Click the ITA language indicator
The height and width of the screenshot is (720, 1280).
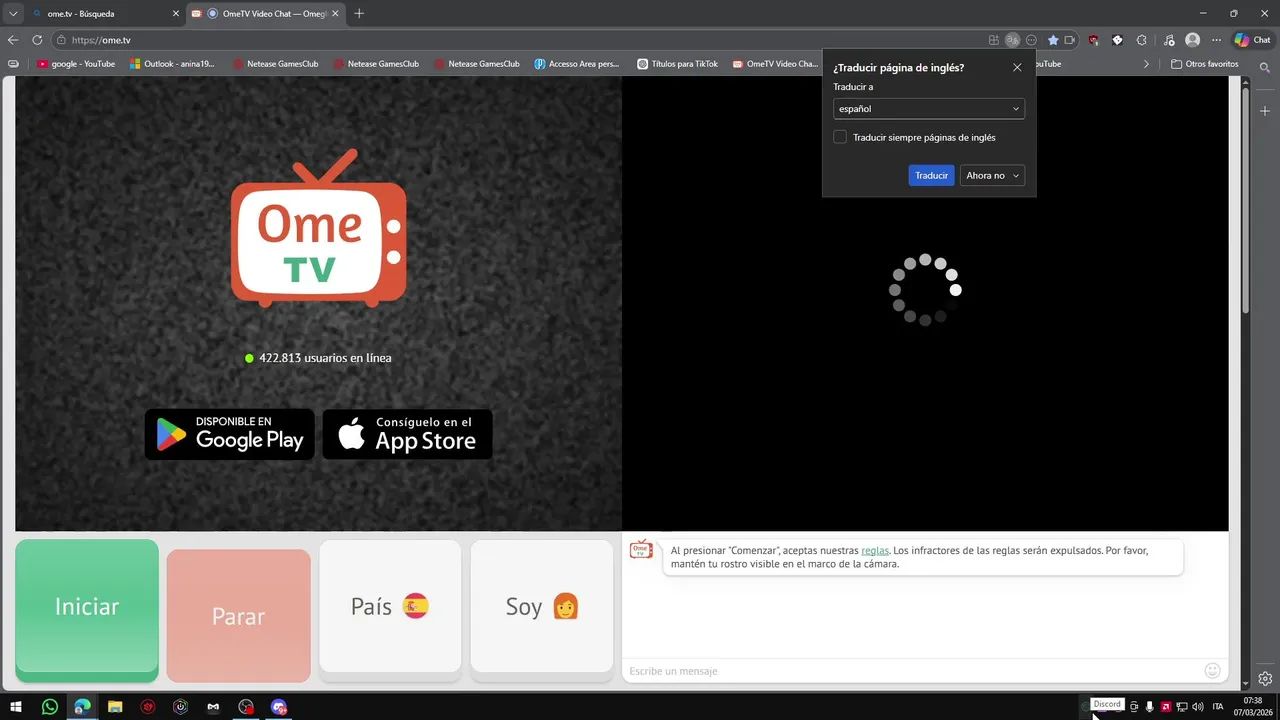click(1218, 707)
